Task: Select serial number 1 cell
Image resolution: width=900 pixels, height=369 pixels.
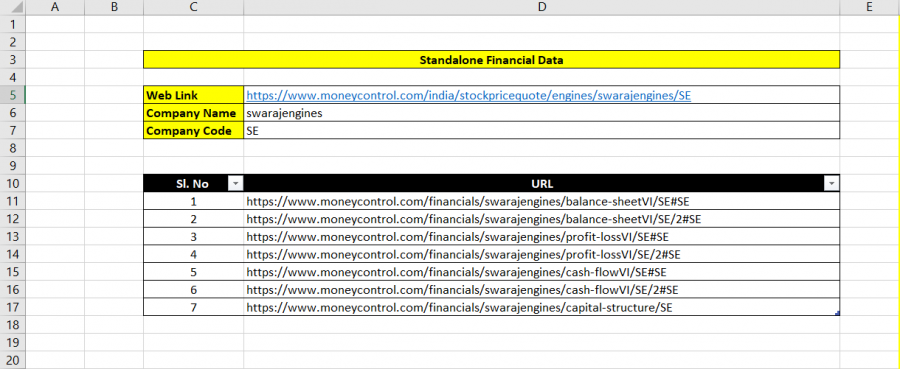Action: (193, 201)
